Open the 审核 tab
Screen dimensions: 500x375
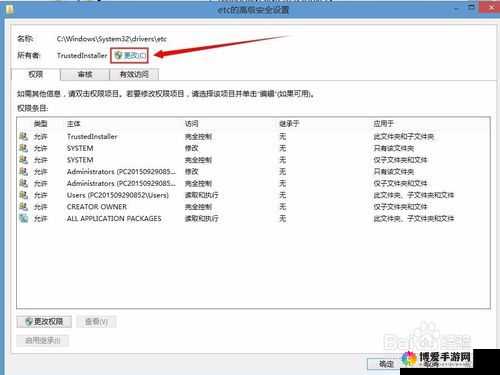point(85,74)
